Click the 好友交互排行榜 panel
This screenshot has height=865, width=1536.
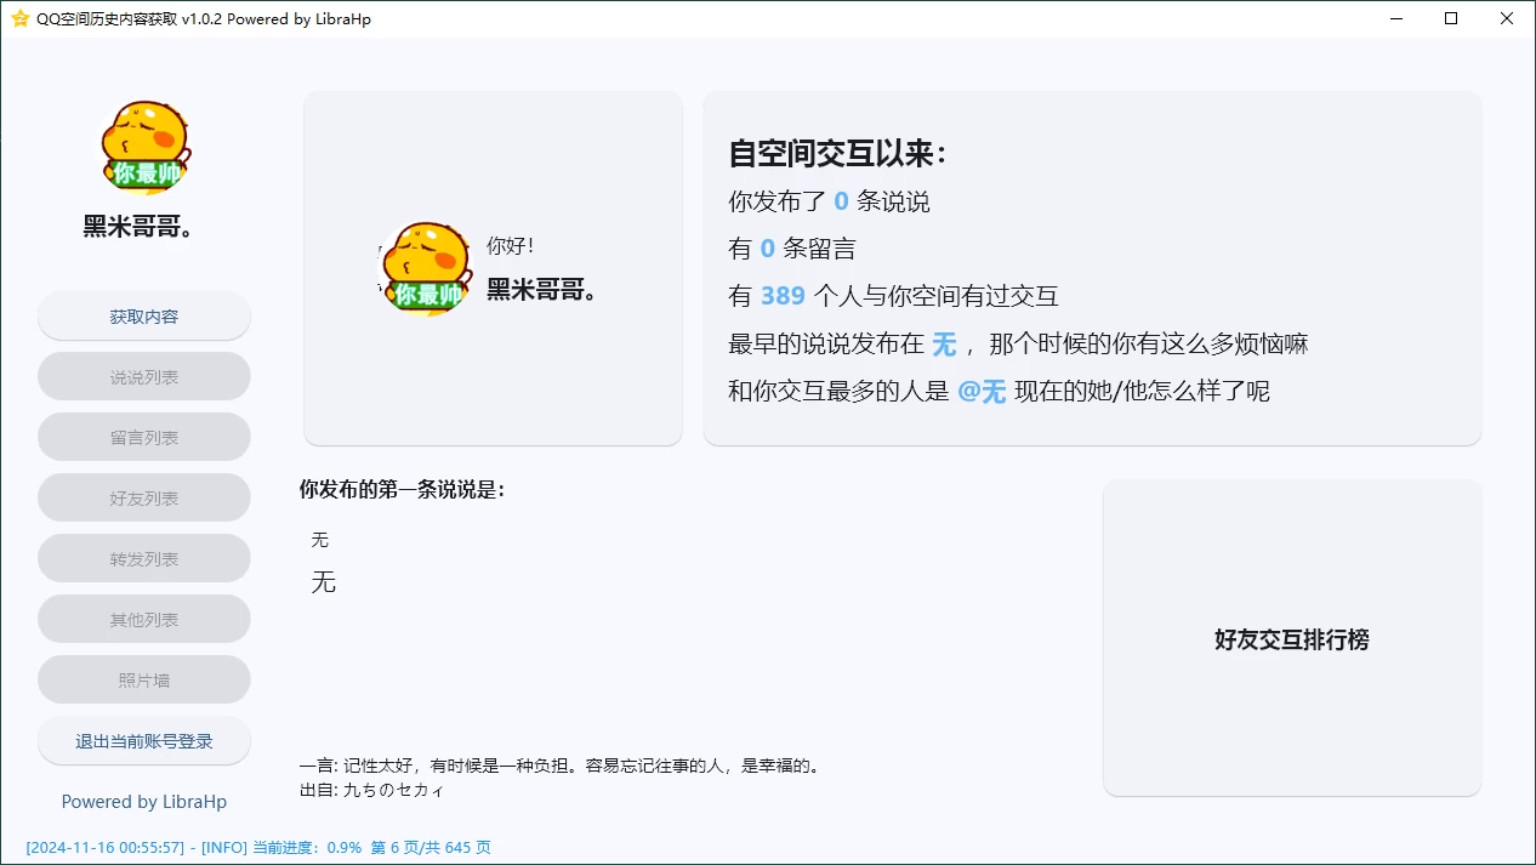(1291, 640)
